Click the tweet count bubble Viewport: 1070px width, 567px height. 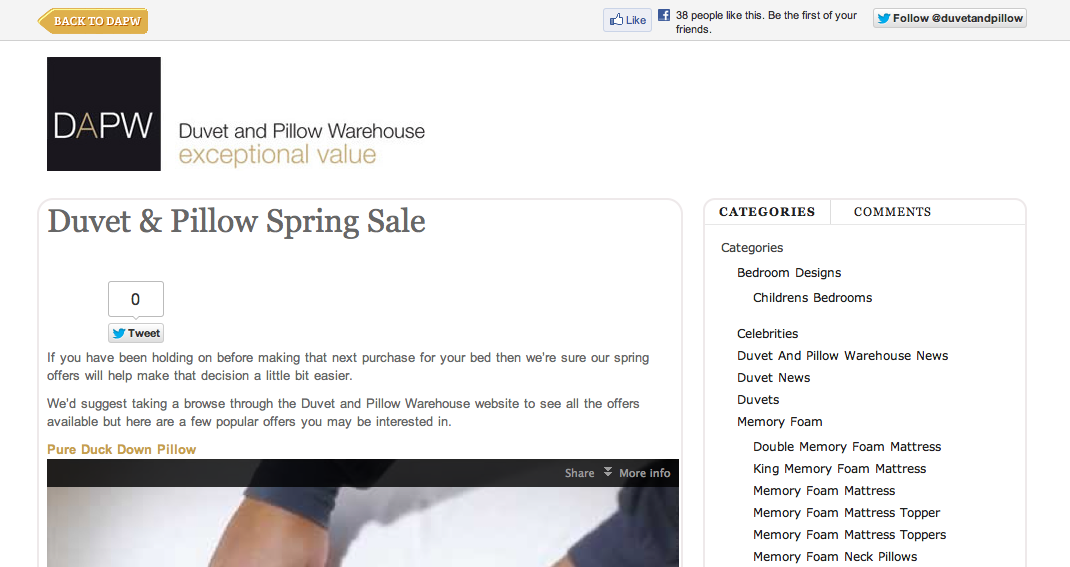click(136, 299)
